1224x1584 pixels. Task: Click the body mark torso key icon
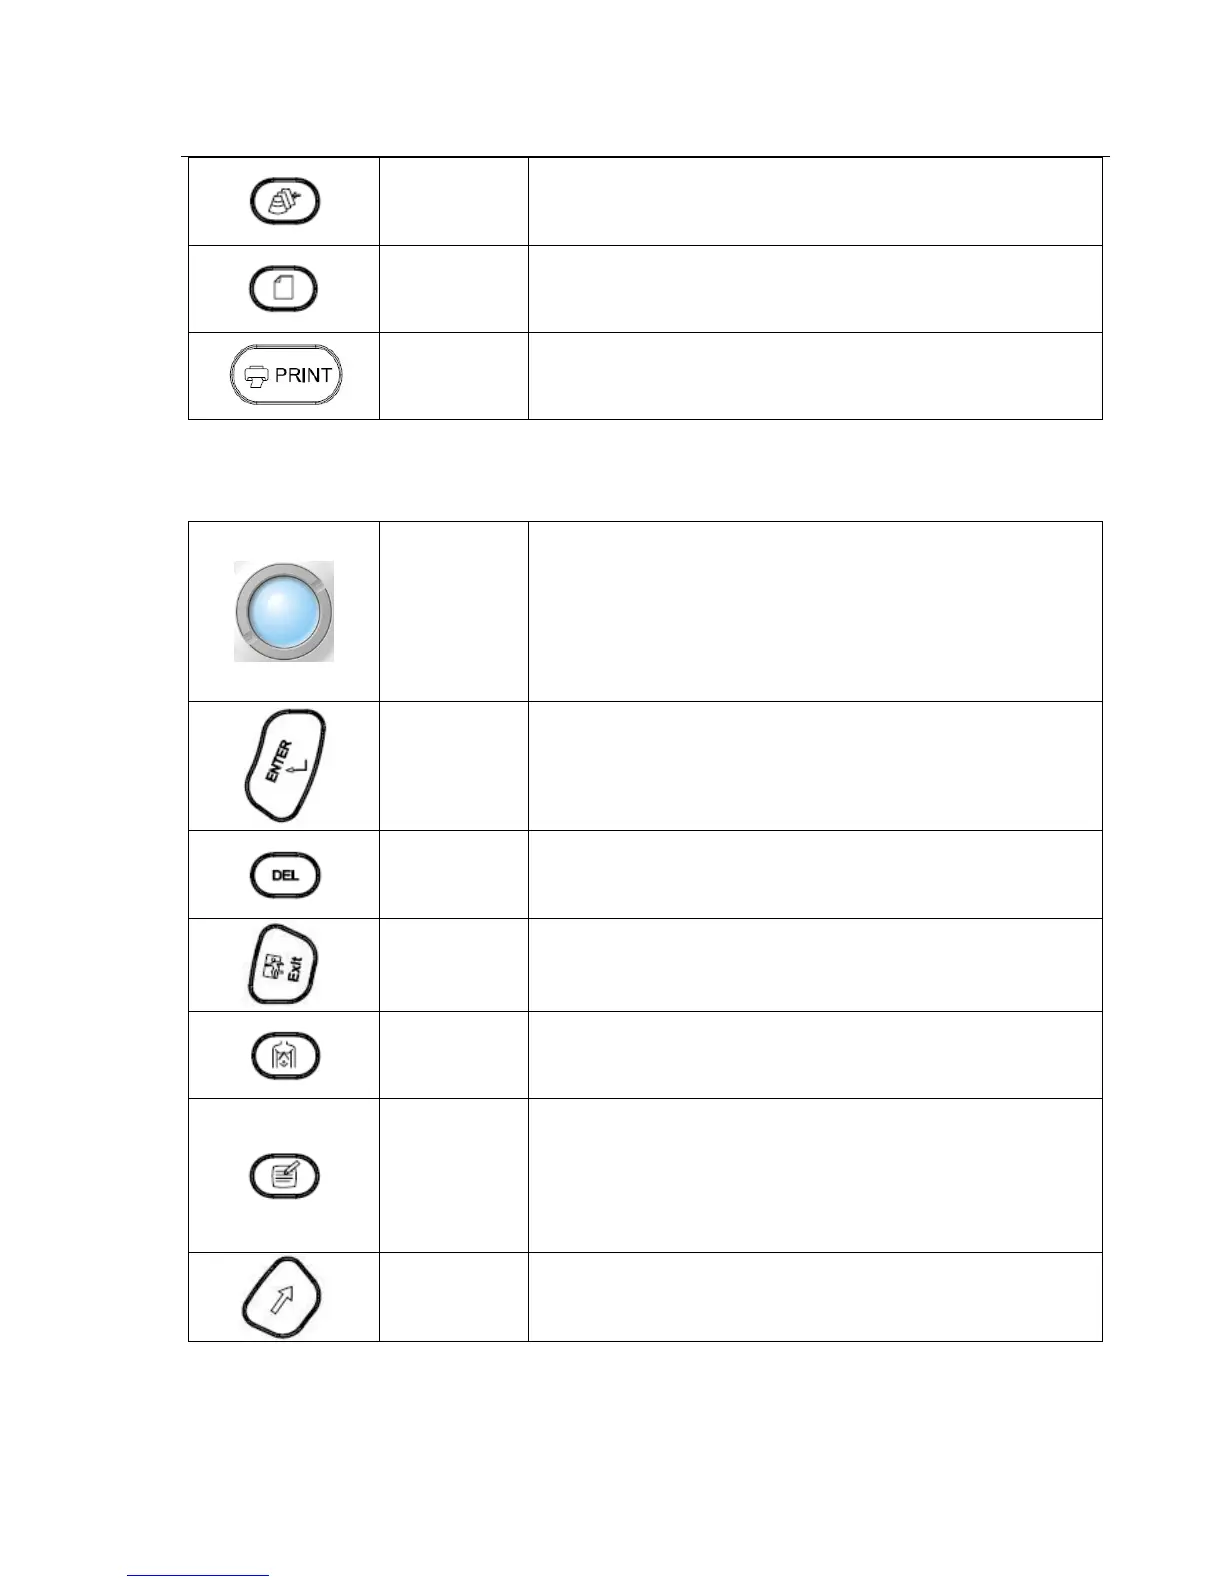(x=284, y=1055)
